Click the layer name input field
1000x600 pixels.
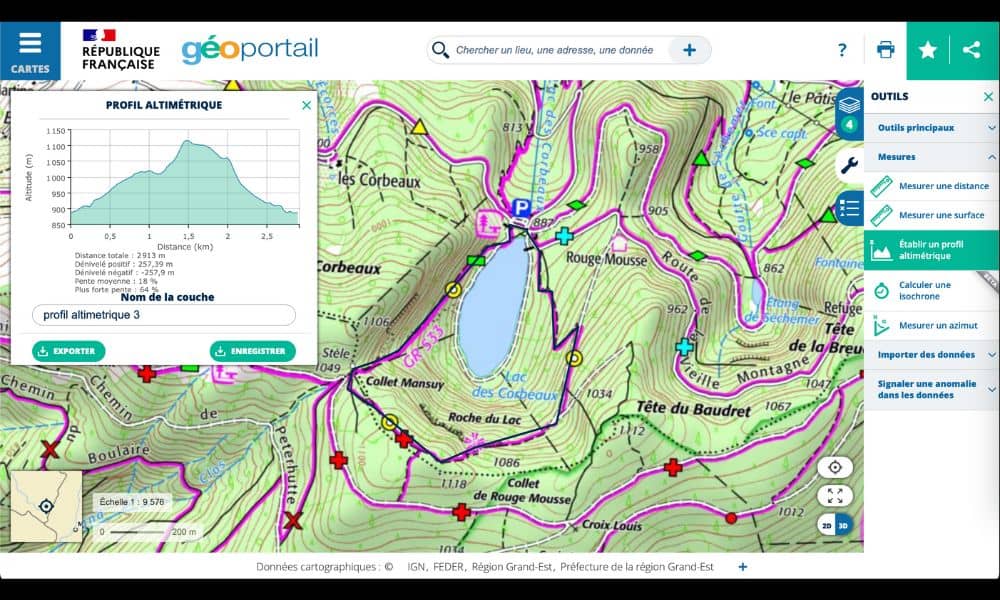pyautogui.click(x=164, y=315)
